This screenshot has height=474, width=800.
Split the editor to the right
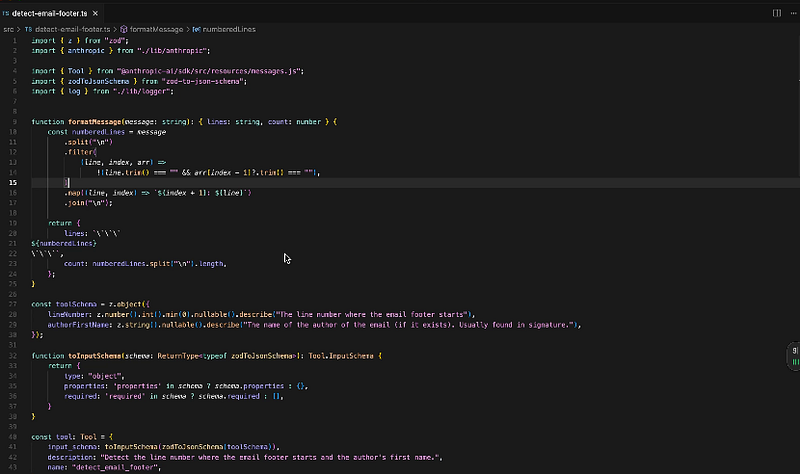click(777, 13)
